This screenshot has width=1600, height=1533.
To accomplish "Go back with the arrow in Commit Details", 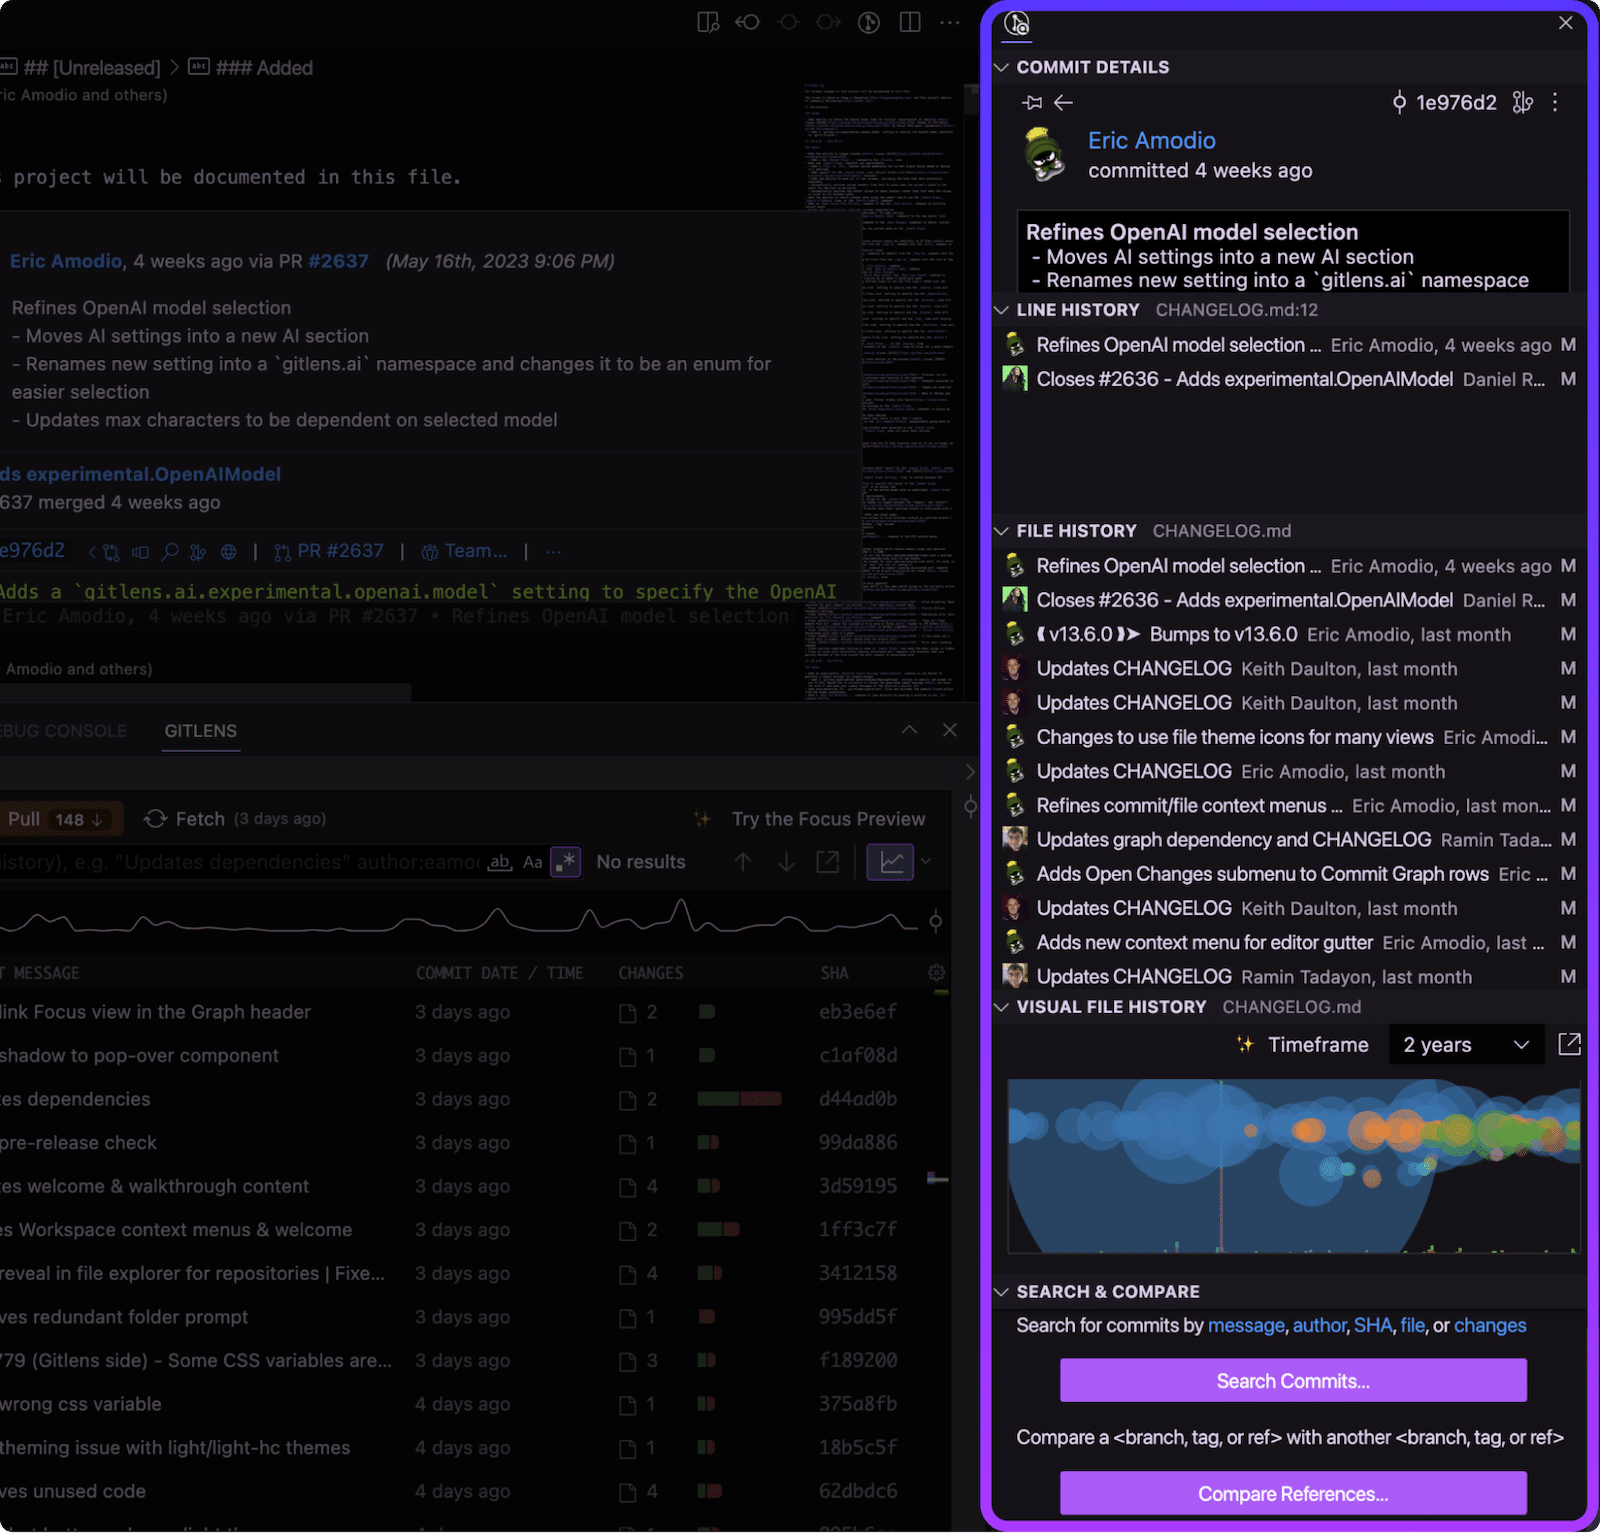I will coord(1064,102).
